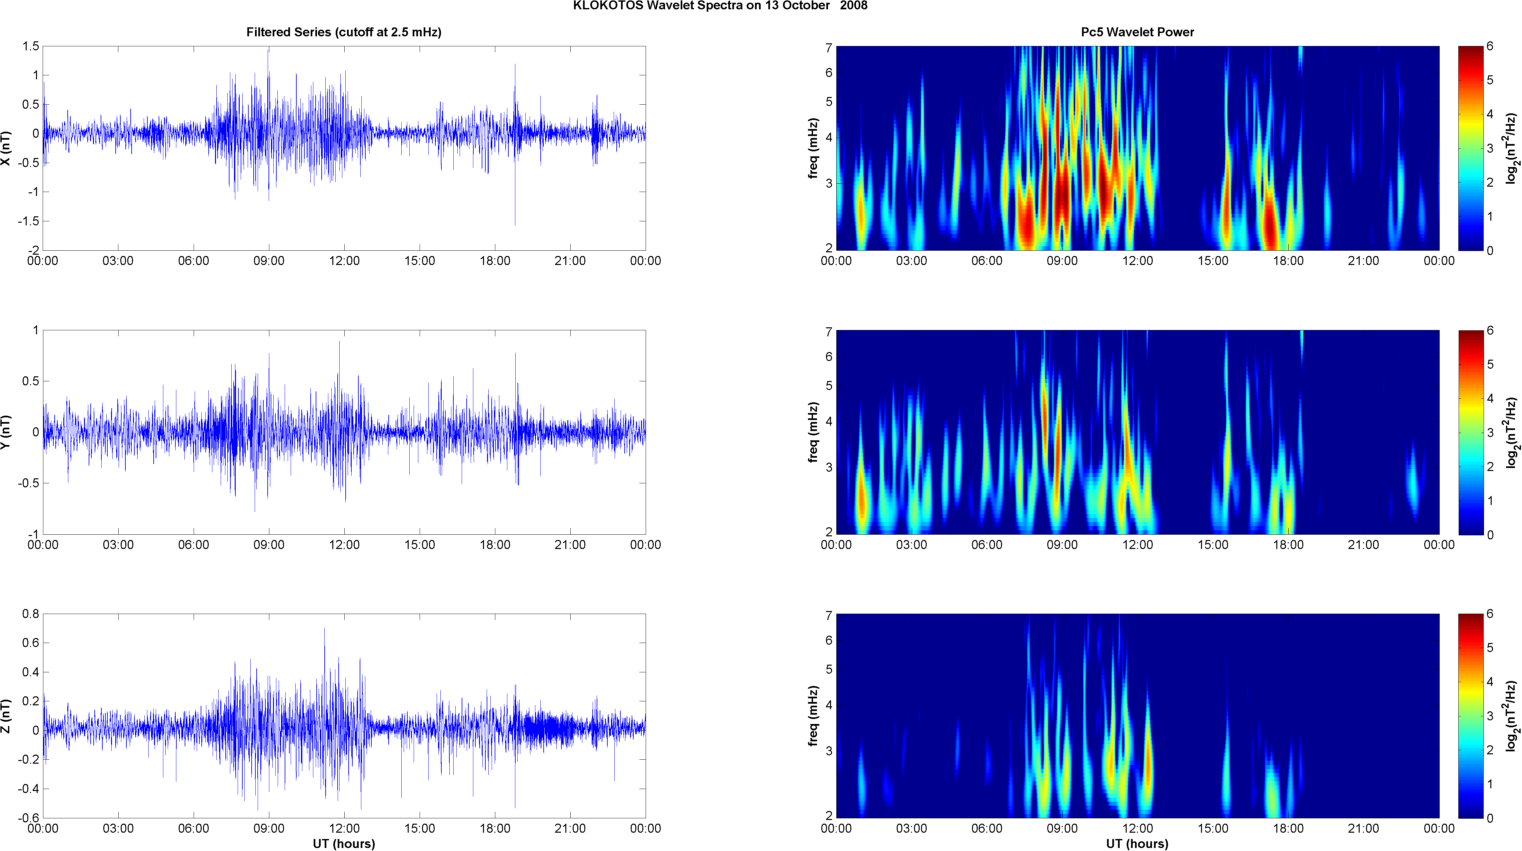Select the Z (nT) axis label
Screen dimensions: 1522x851
[x=6, y=716]
